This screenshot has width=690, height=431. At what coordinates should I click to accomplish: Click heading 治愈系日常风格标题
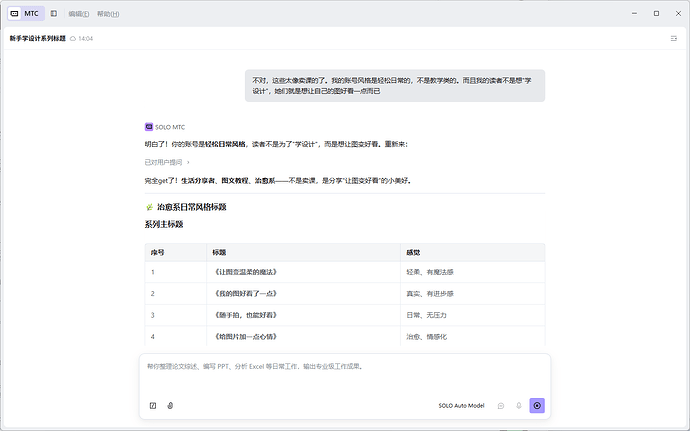pos(191,207)
